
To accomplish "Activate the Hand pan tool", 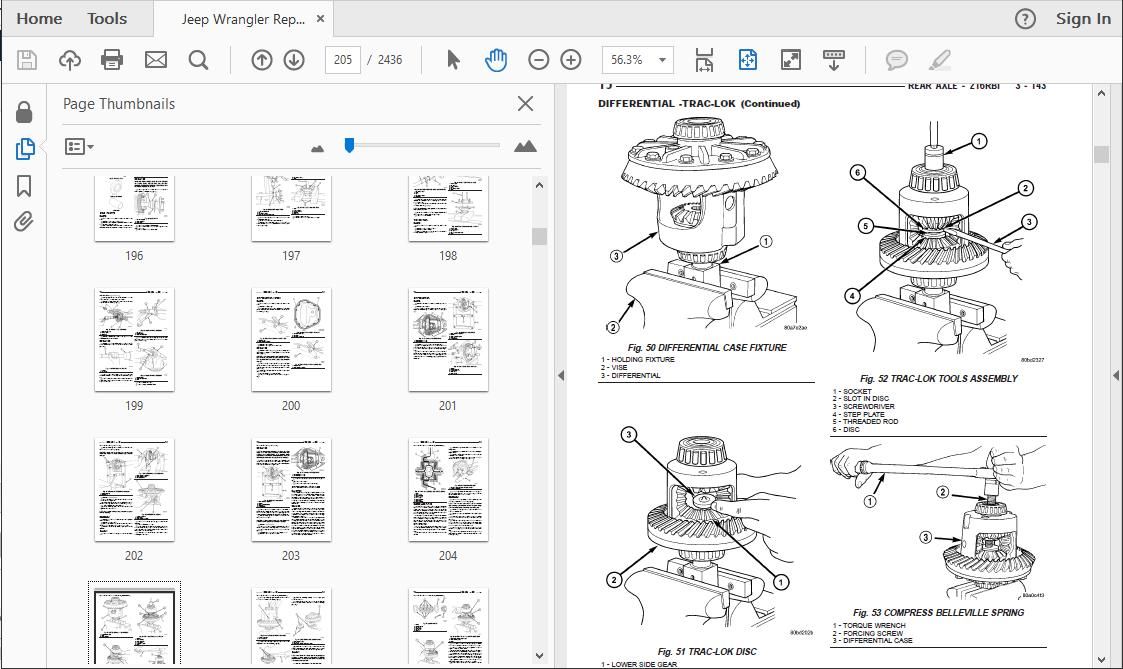I will (496, 59).
